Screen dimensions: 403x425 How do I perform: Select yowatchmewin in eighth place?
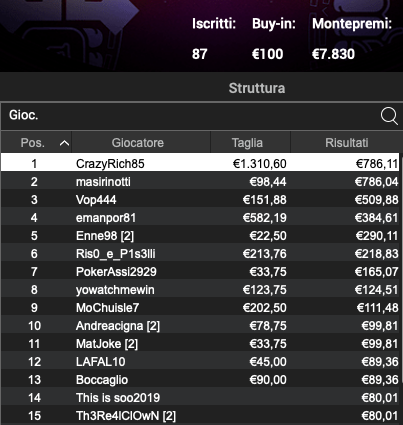(200, 289)
